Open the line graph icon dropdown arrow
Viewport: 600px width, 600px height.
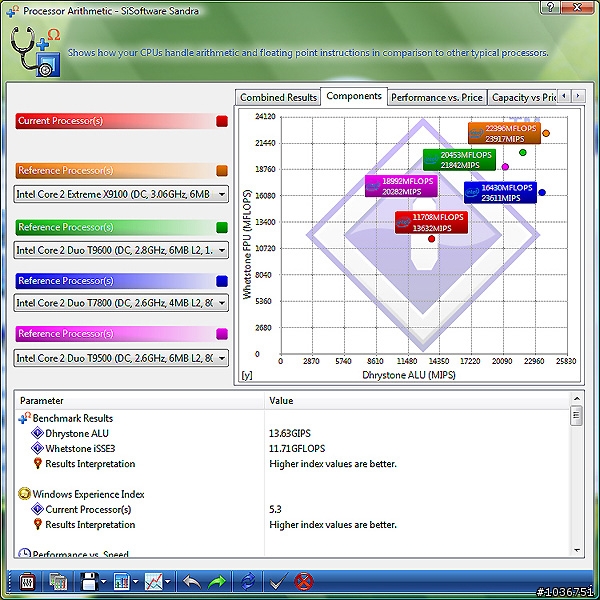[x=168, y=582]
